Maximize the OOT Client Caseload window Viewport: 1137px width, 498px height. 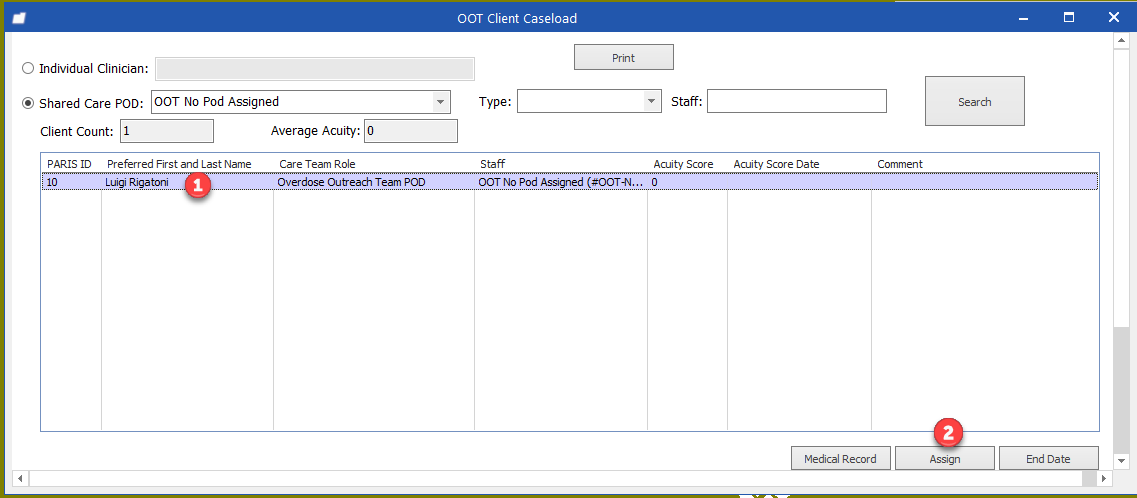1068,17
